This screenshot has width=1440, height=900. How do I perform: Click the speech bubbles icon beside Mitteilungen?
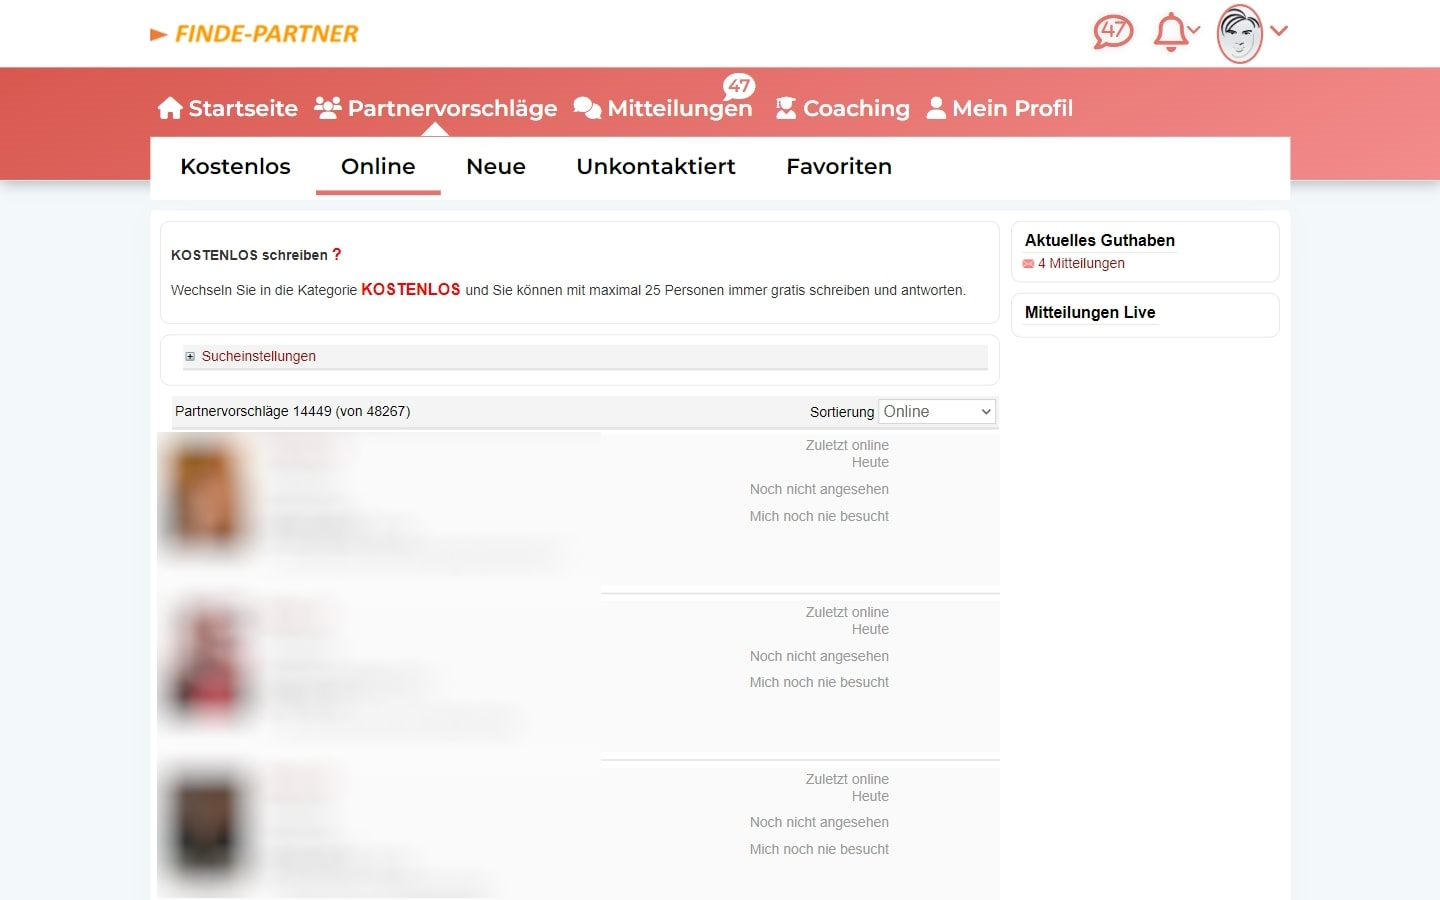tap(585, 106)
